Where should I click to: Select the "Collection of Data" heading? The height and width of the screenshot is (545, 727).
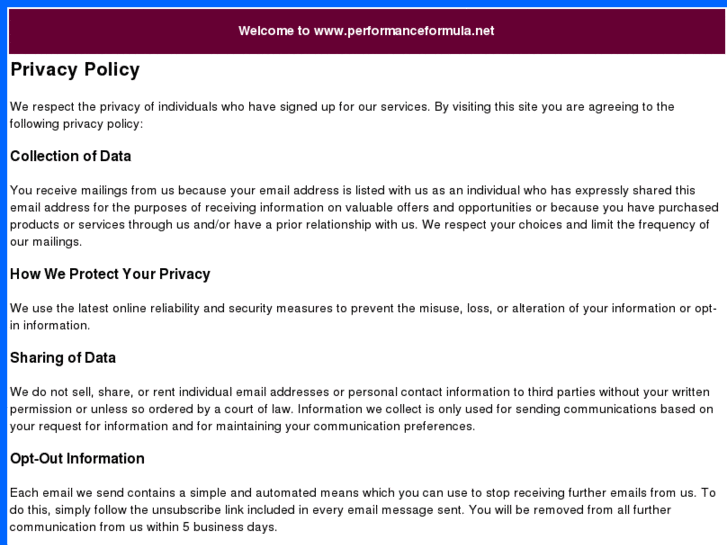[70, 156]
